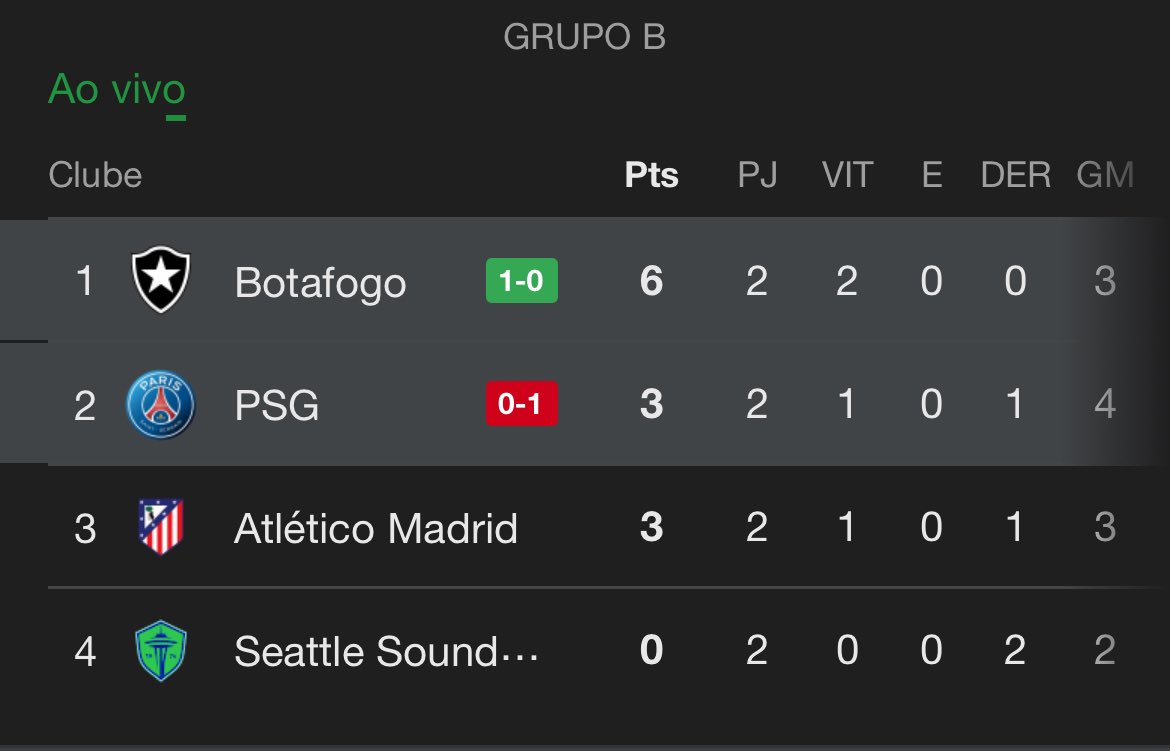Click the Pts column header

point(651,175)
